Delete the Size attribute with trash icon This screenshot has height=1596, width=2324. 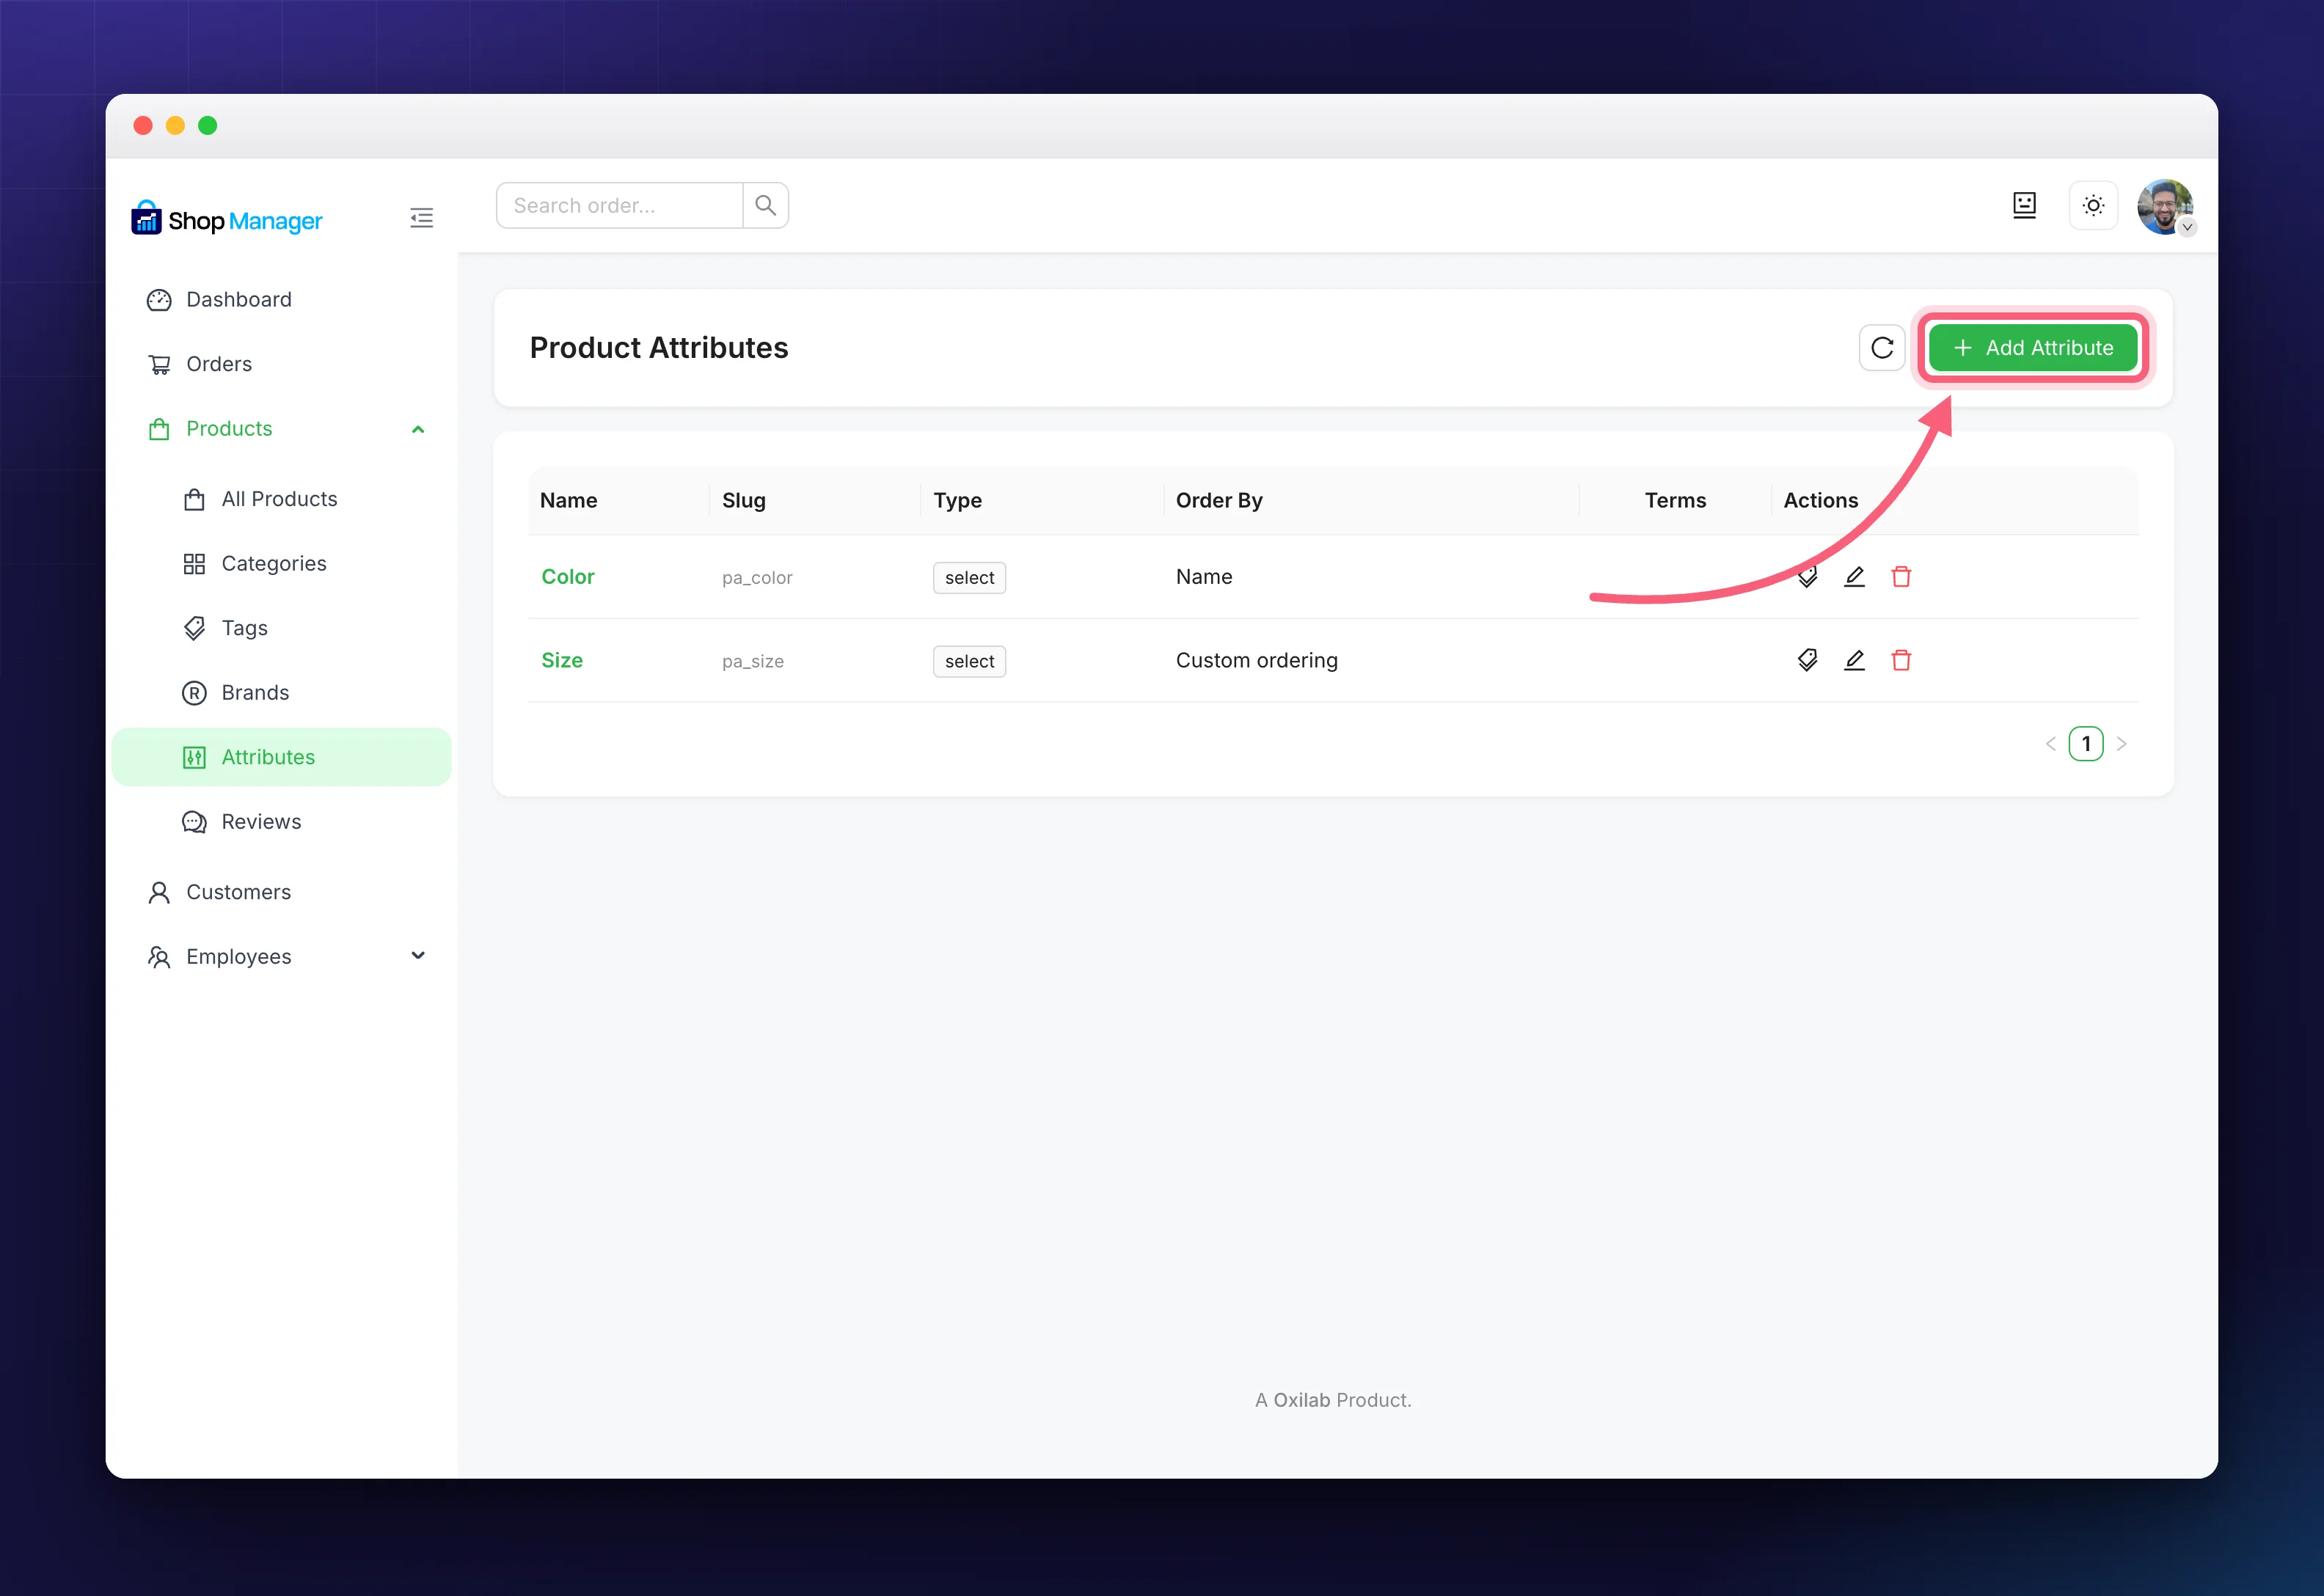1901,660
